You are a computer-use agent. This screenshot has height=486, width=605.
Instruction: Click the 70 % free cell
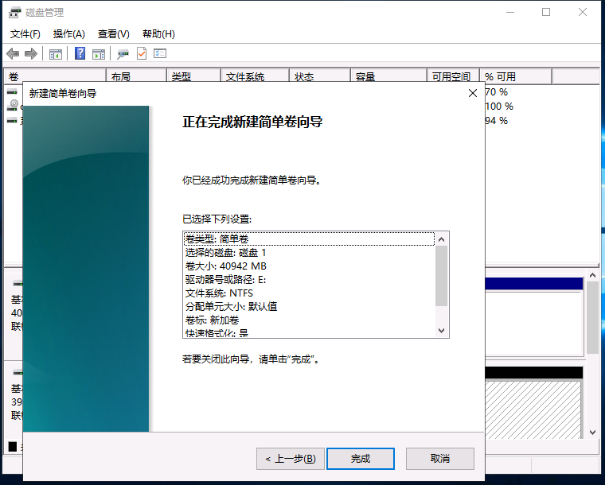pos(497,92)
